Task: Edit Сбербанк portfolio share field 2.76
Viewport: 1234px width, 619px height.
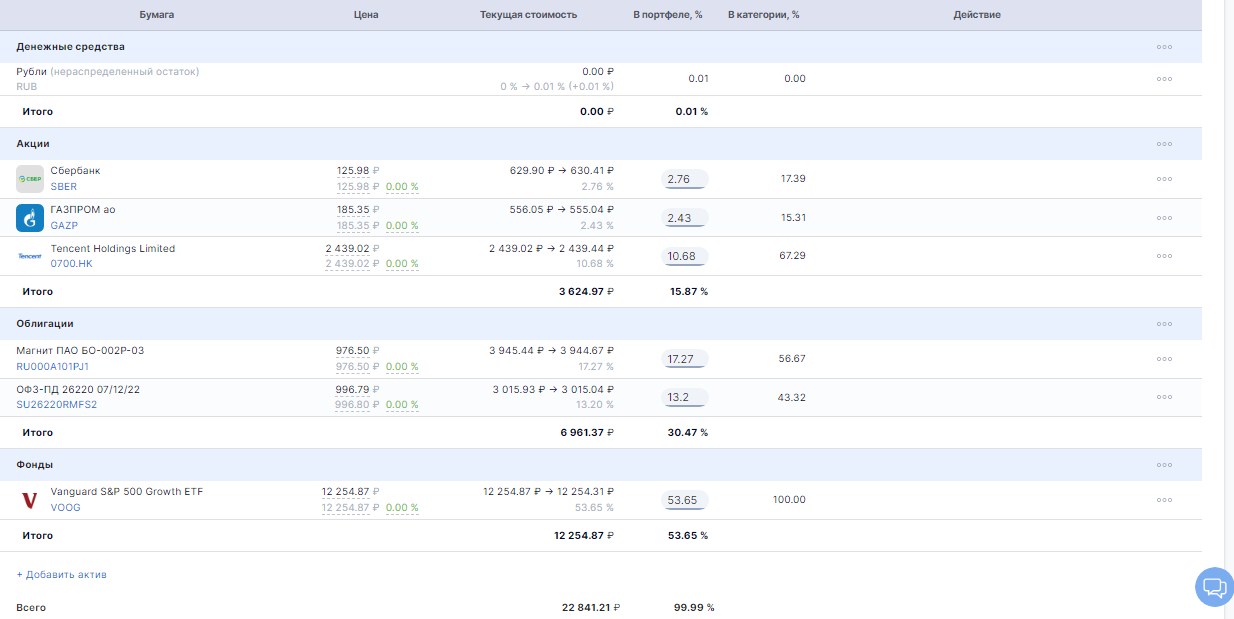Action: (685, 179)
